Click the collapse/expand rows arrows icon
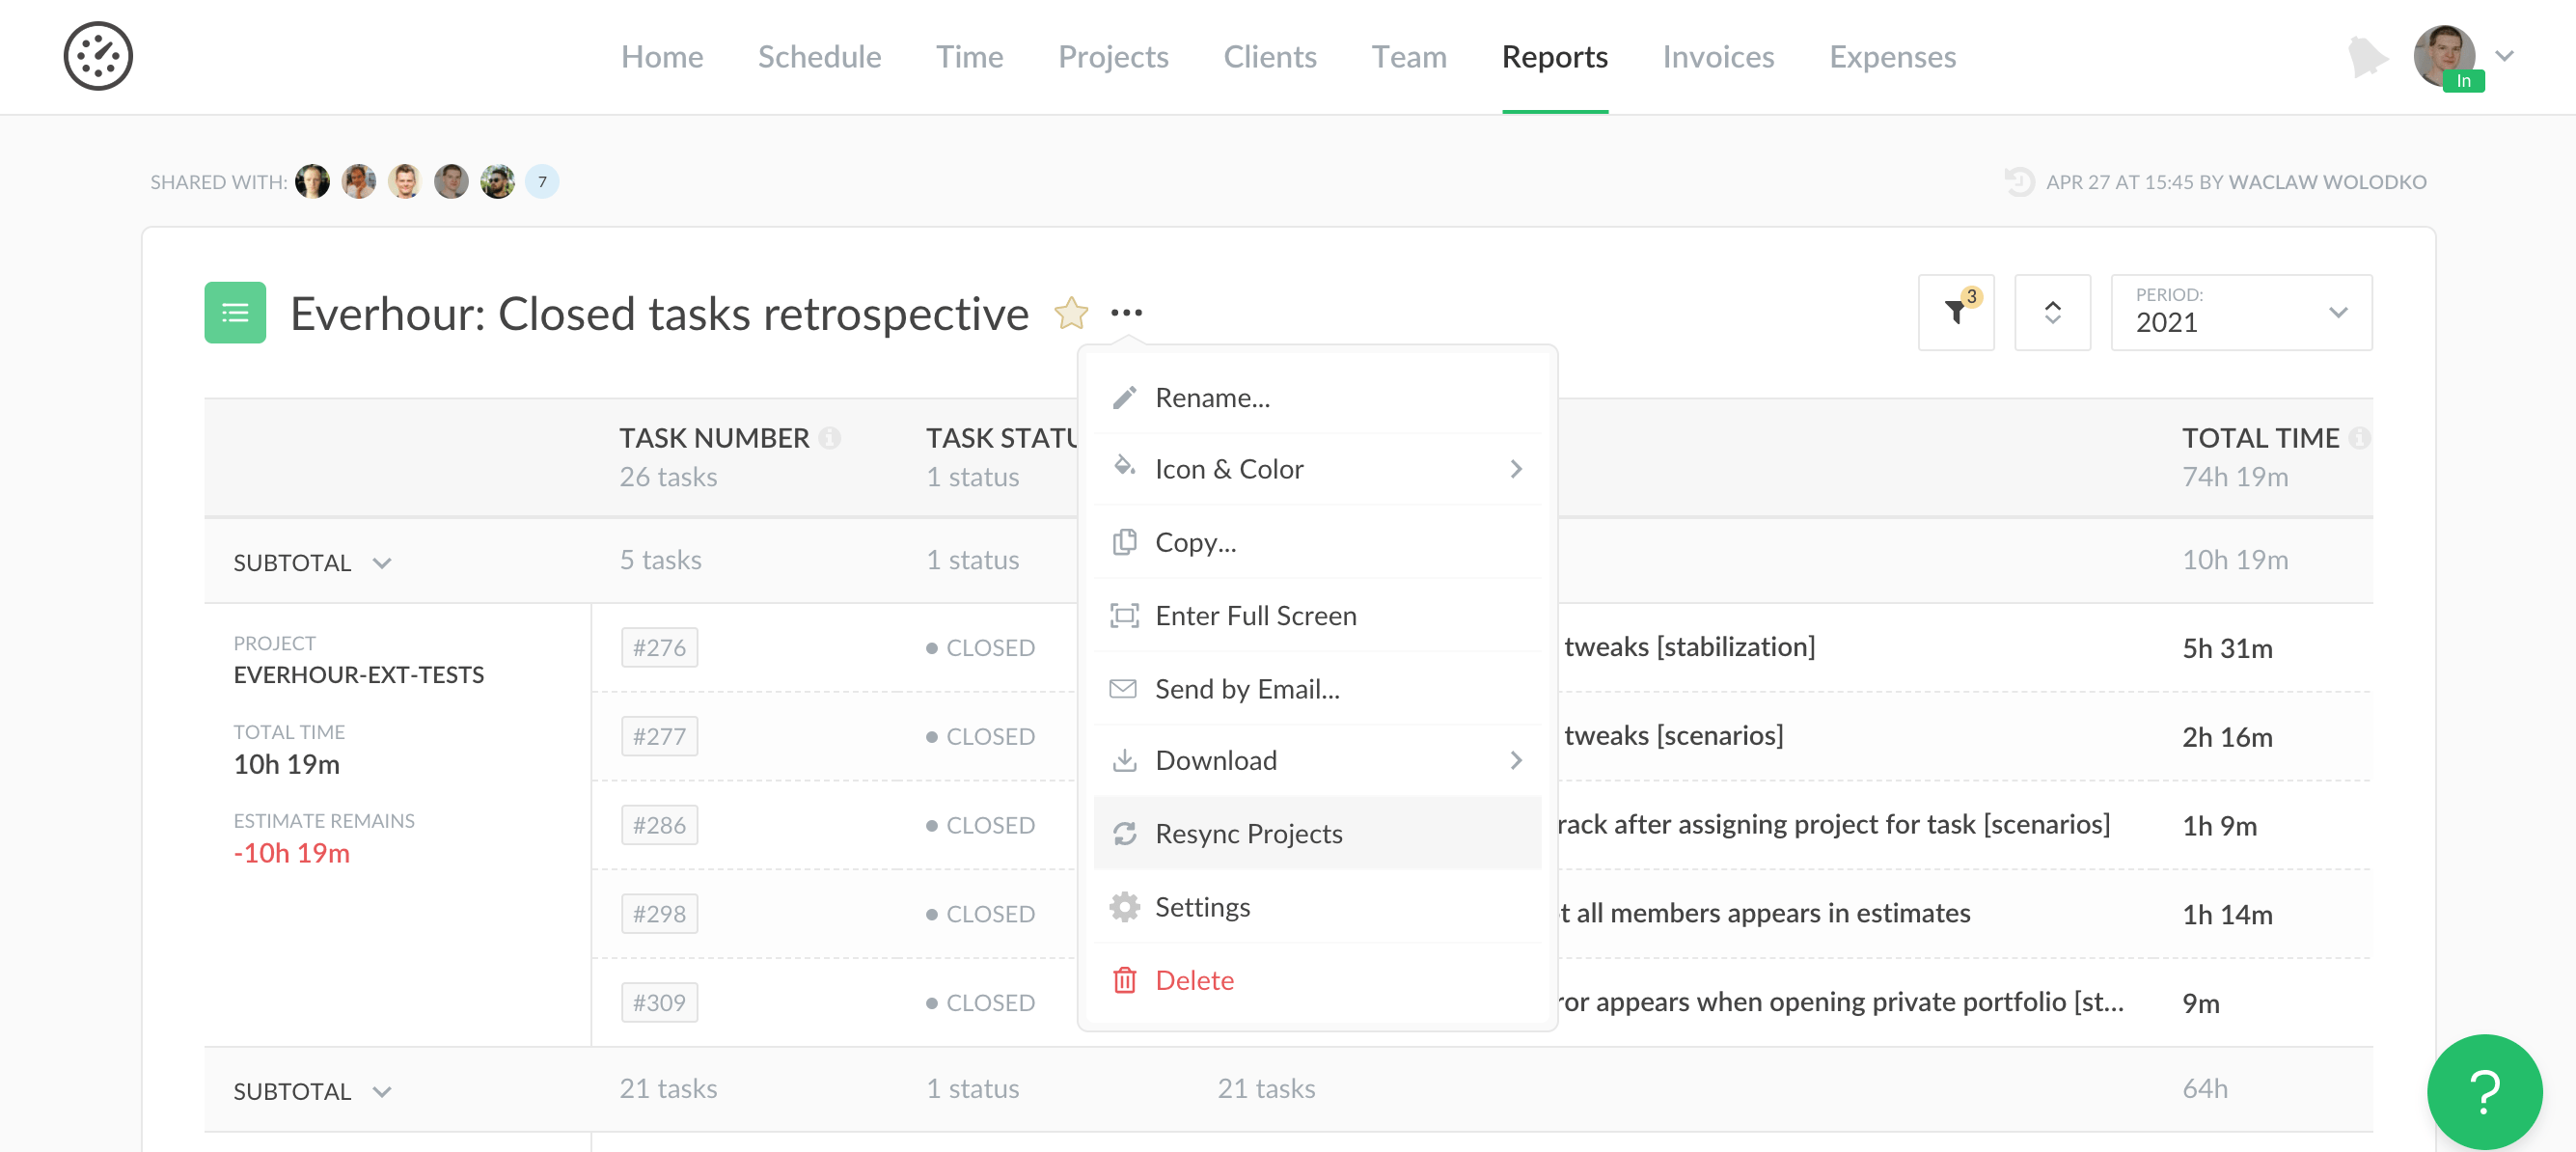Viewport: 2576px width, 1152px height. 2052,312
